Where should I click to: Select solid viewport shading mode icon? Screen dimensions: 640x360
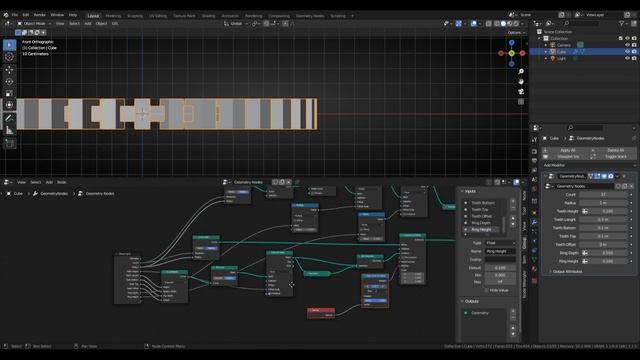(503, 24)
